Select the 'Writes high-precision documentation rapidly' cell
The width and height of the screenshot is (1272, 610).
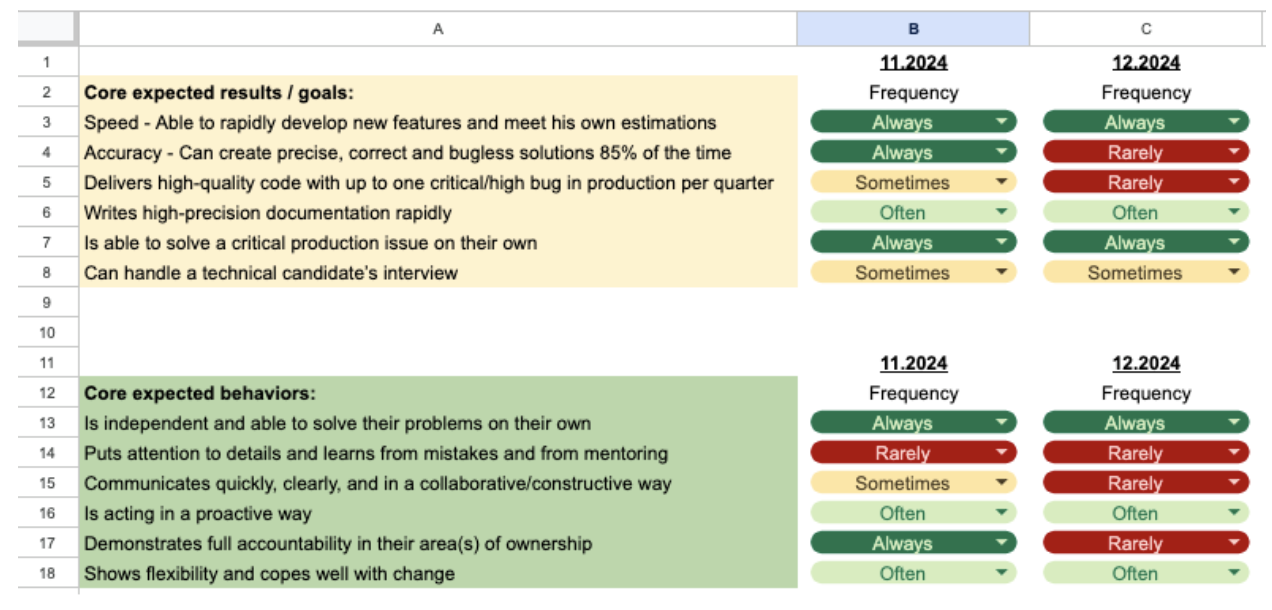(438, 212)
